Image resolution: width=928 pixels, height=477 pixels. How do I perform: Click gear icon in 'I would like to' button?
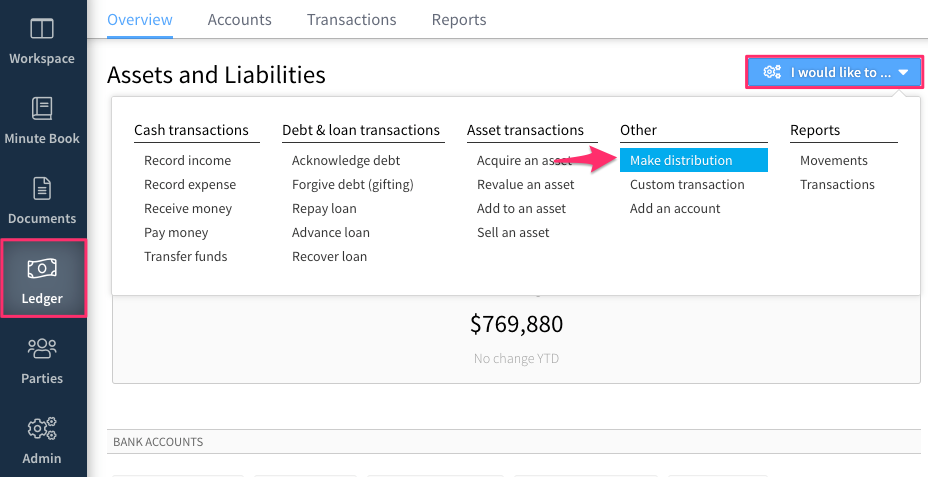(772, 72)
